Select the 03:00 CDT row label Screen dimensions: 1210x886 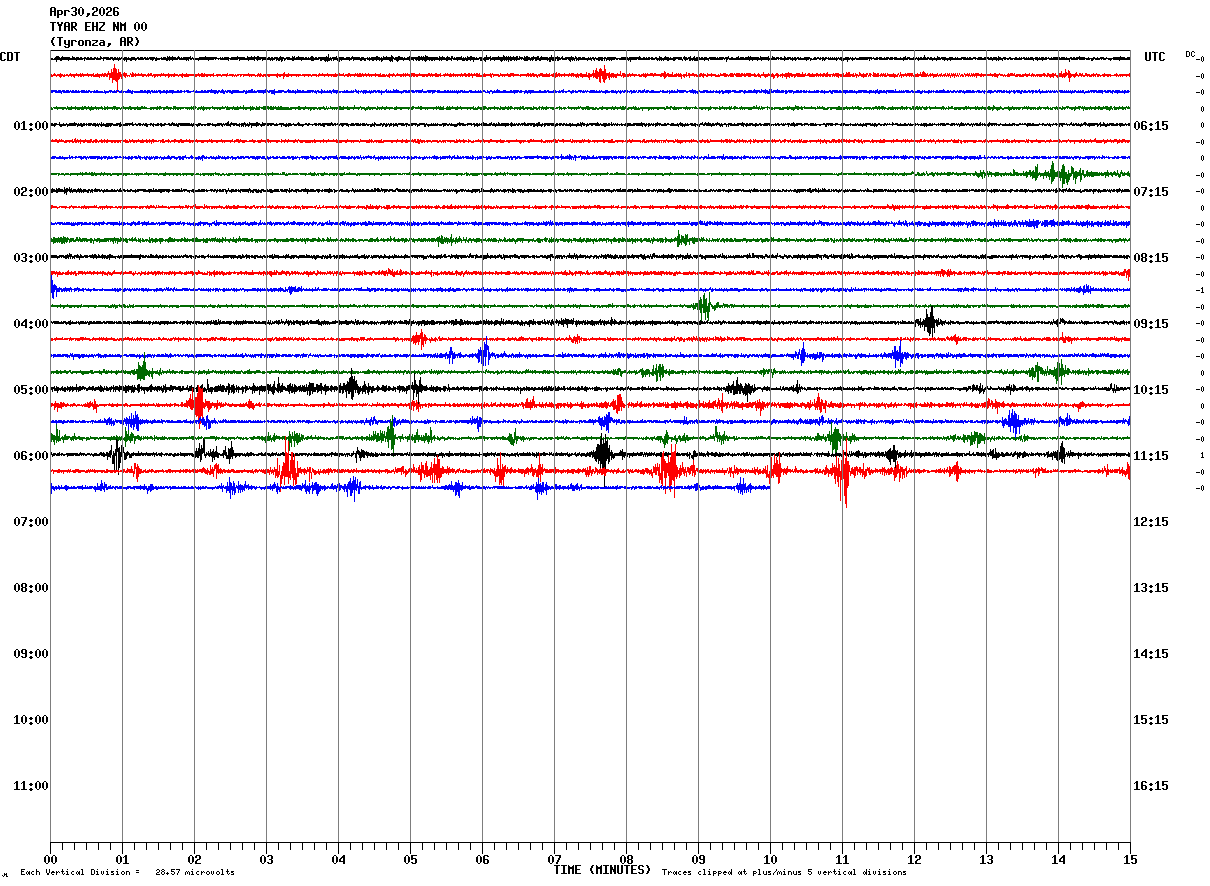click(31, 258)
